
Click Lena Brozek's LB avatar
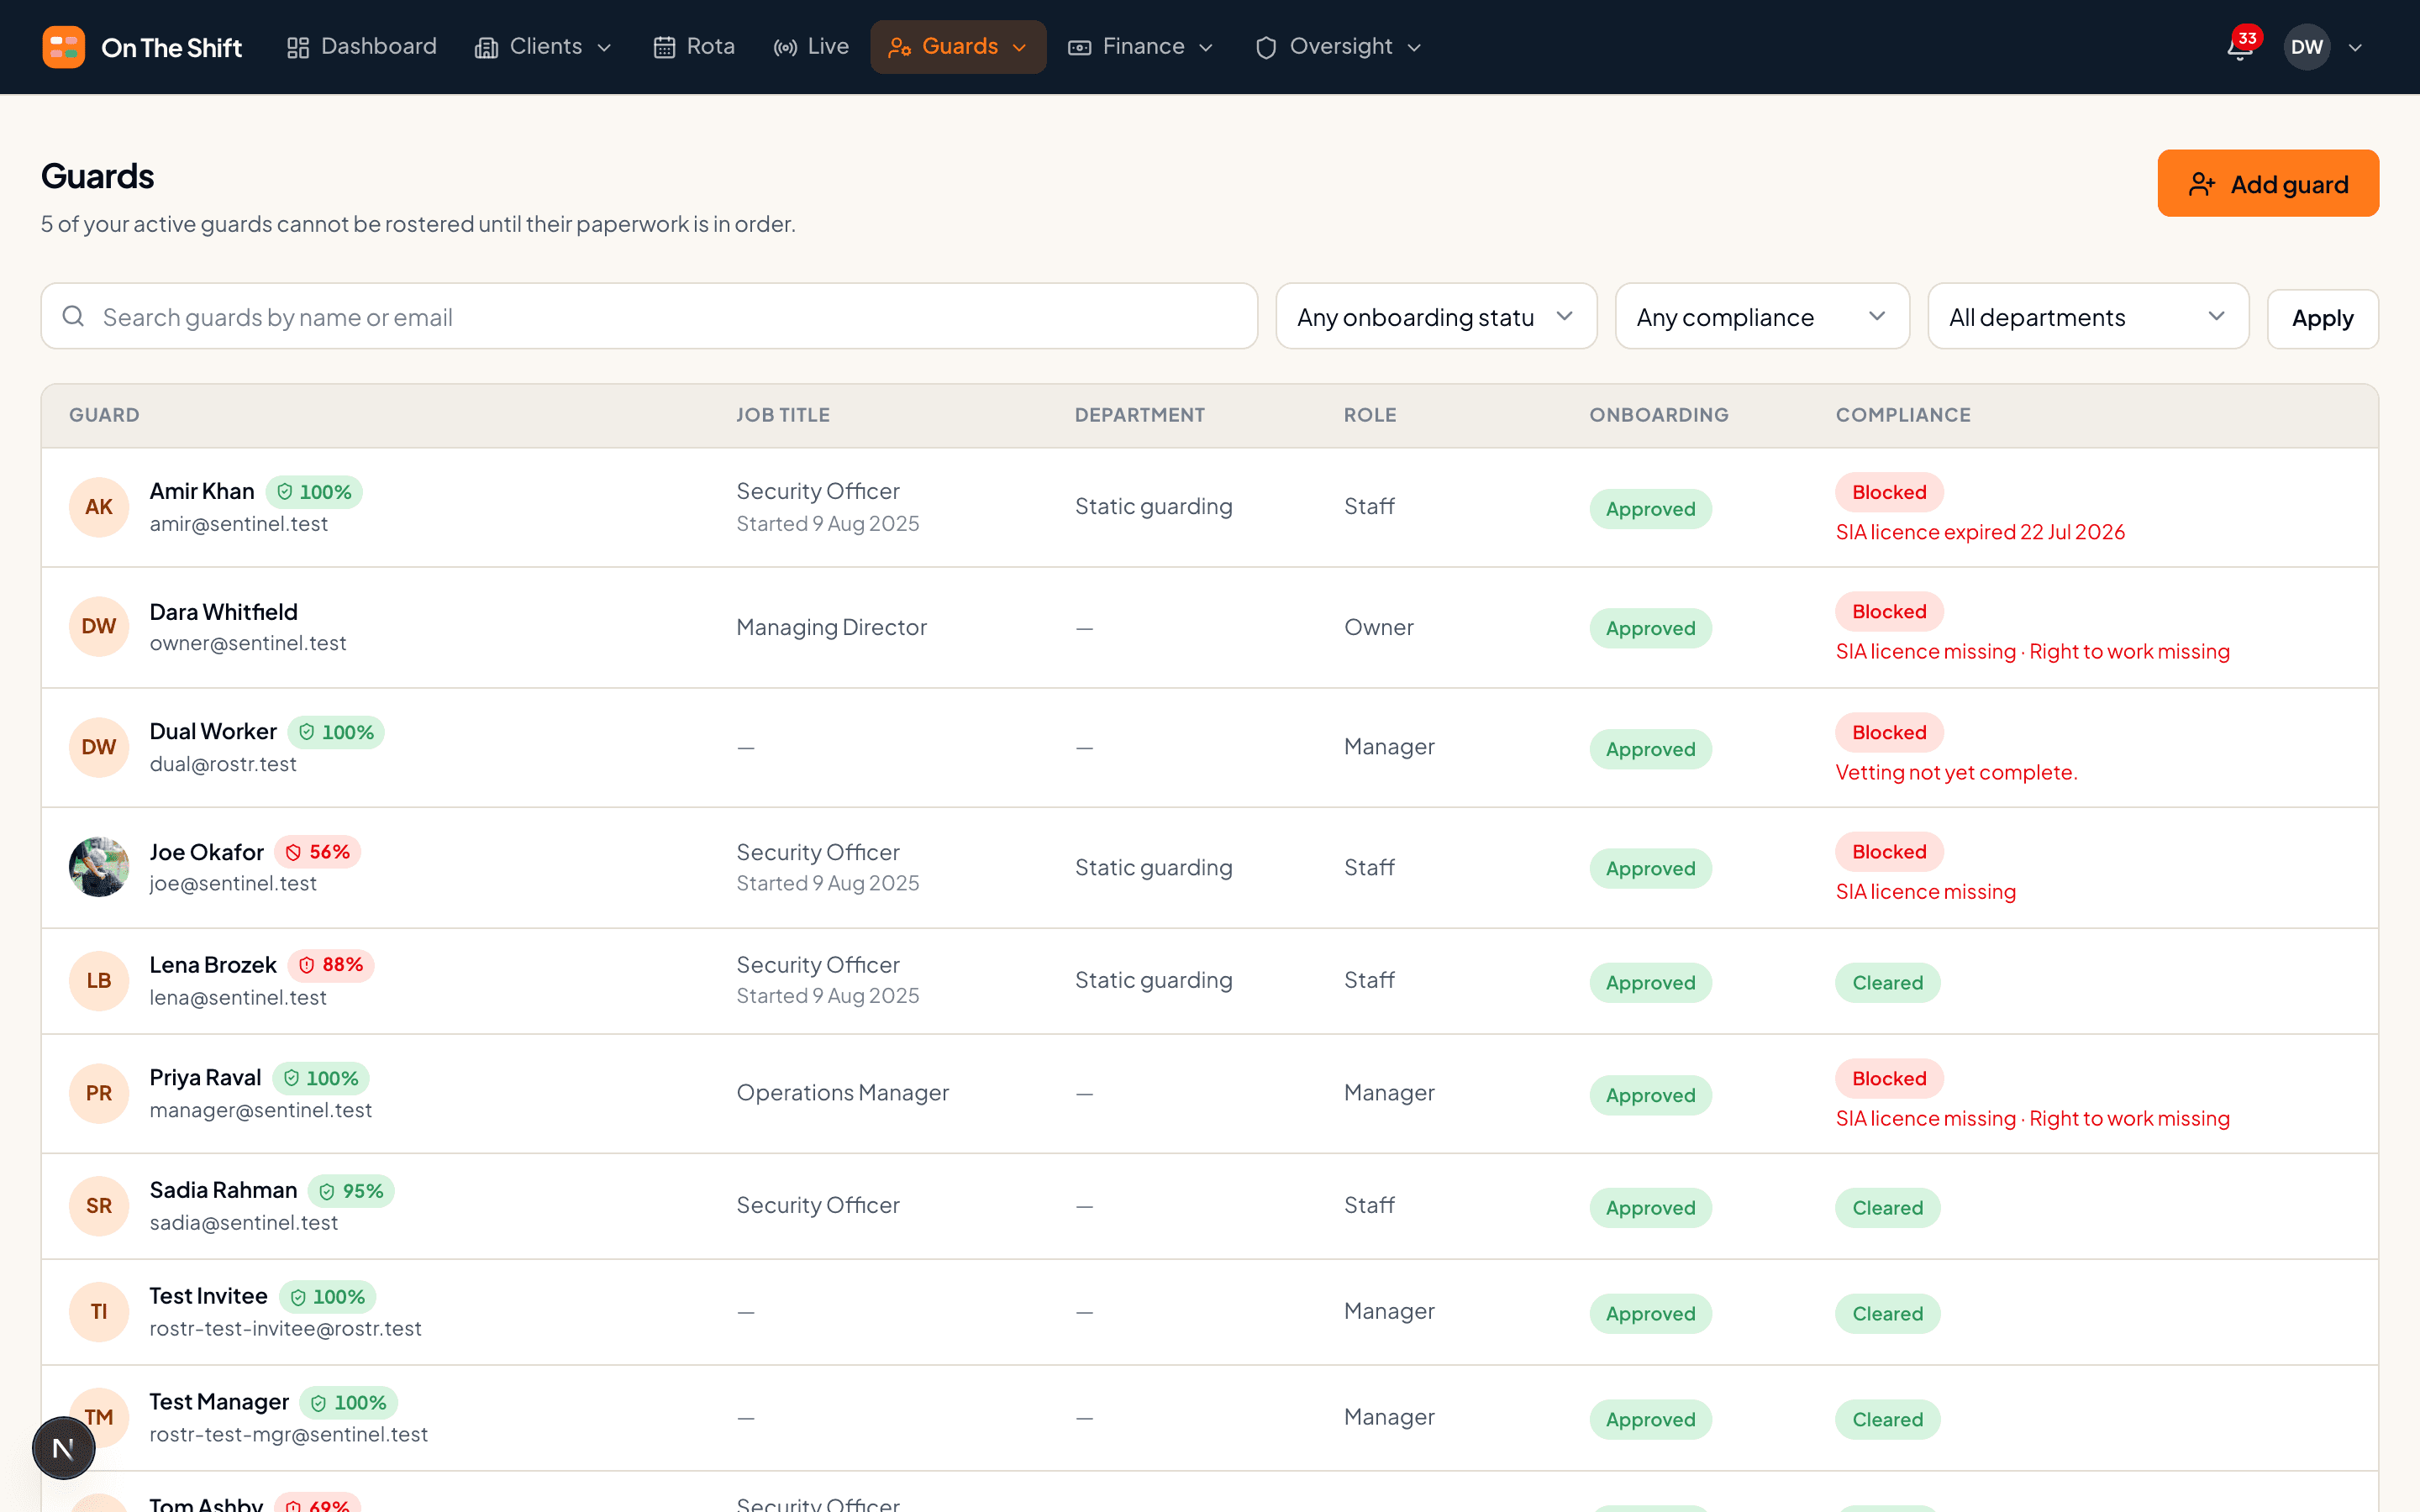[98, 980]
